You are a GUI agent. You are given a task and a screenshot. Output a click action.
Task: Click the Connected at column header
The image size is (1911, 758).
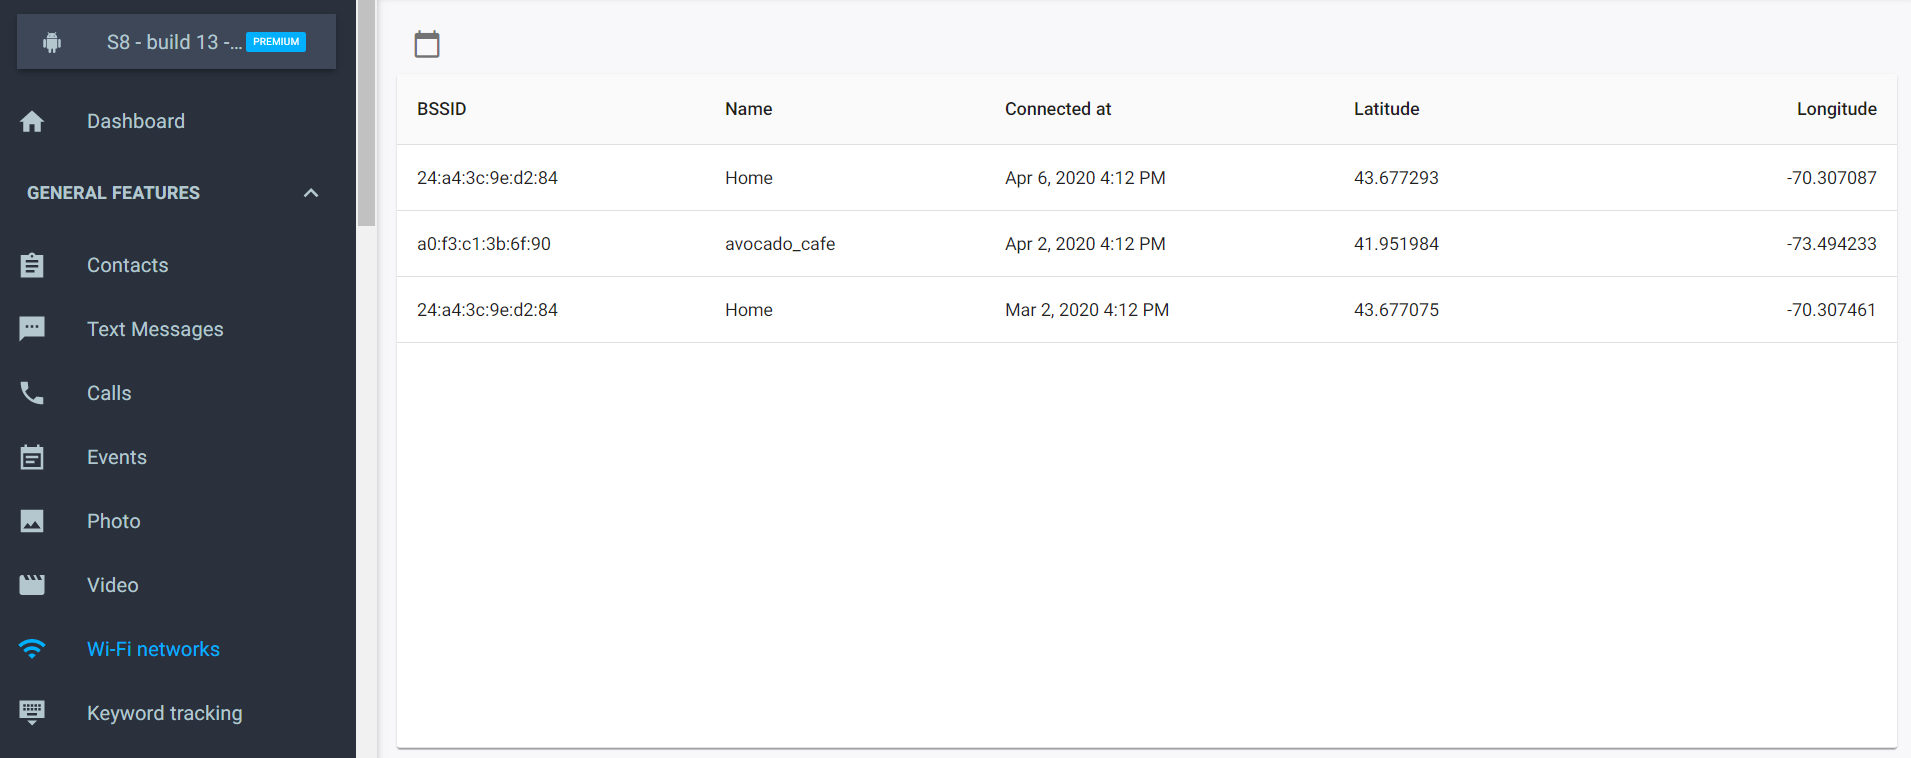point(1058,109)
